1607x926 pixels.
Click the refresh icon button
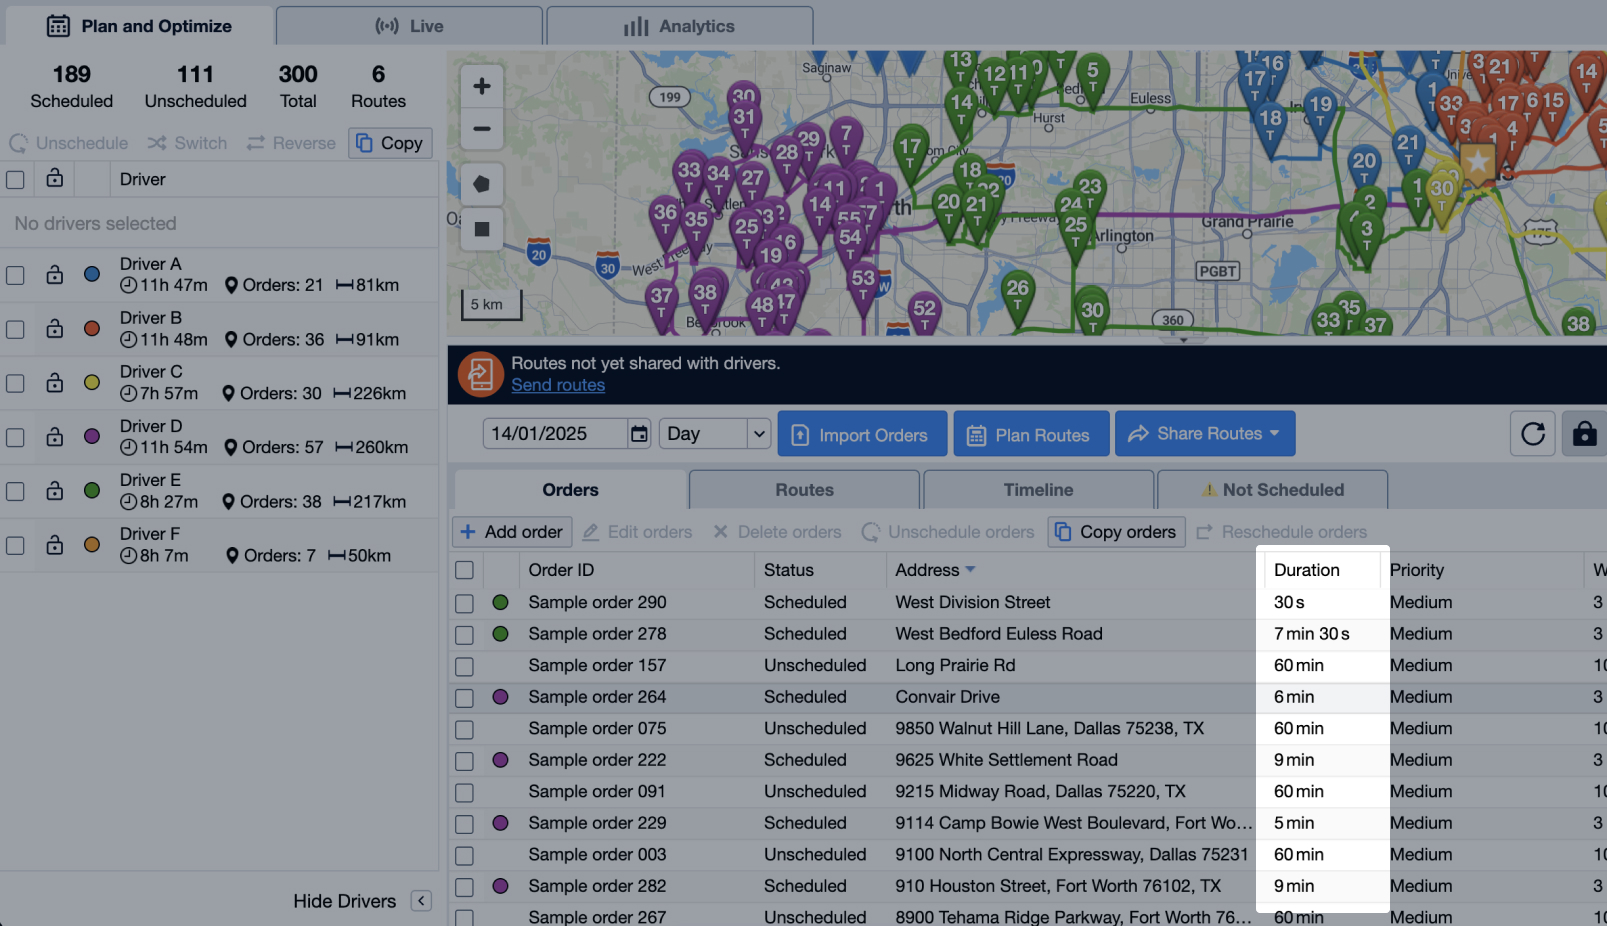pos(1532,434)
